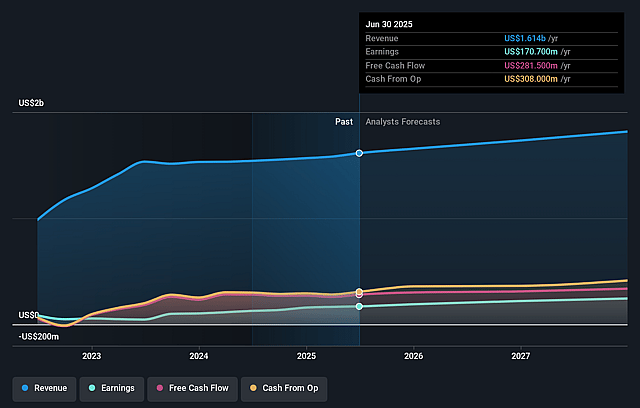Click the US$0 y-axis label
Image resolution: width=640 pixels, height=408 pixels.
29,315
